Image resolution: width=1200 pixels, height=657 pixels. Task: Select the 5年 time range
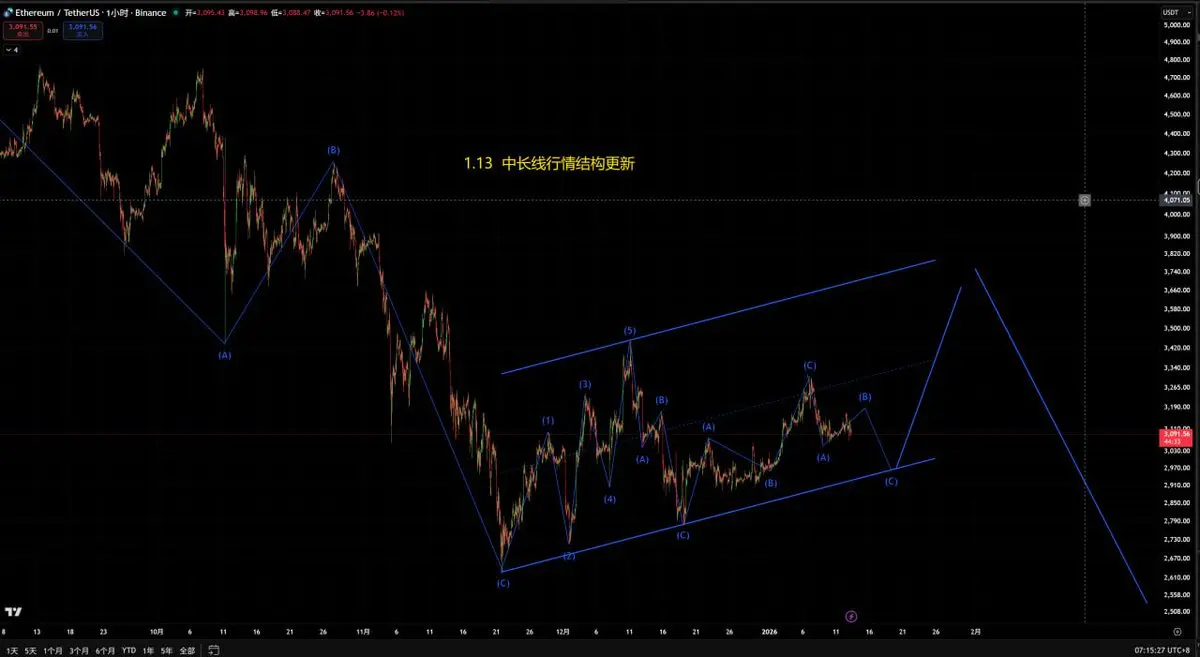click(166, 650)
